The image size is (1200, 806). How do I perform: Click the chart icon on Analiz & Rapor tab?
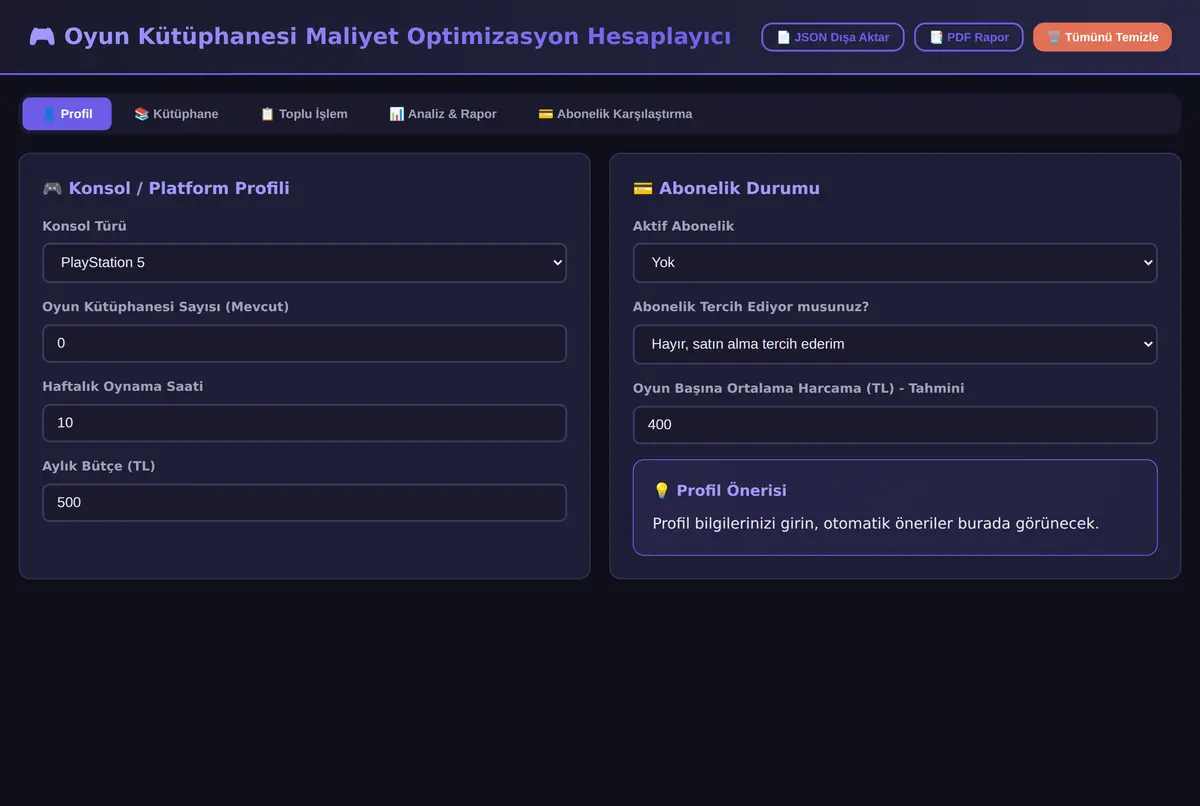coord(396,114)
